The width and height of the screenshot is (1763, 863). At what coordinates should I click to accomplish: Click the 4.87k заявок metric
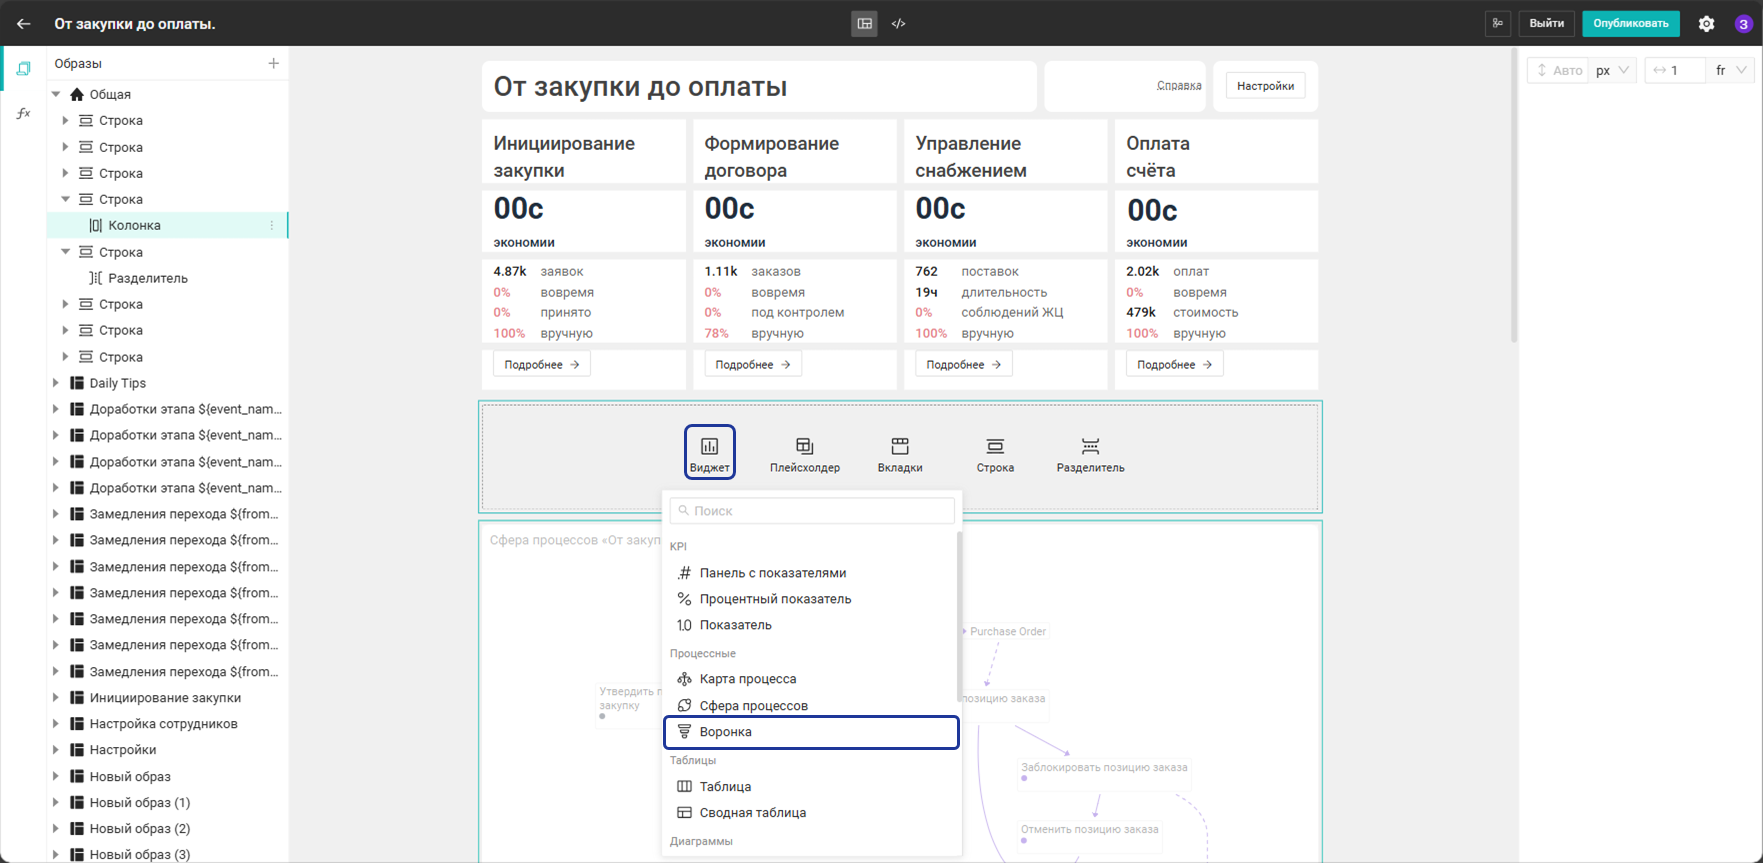[538, 272]
